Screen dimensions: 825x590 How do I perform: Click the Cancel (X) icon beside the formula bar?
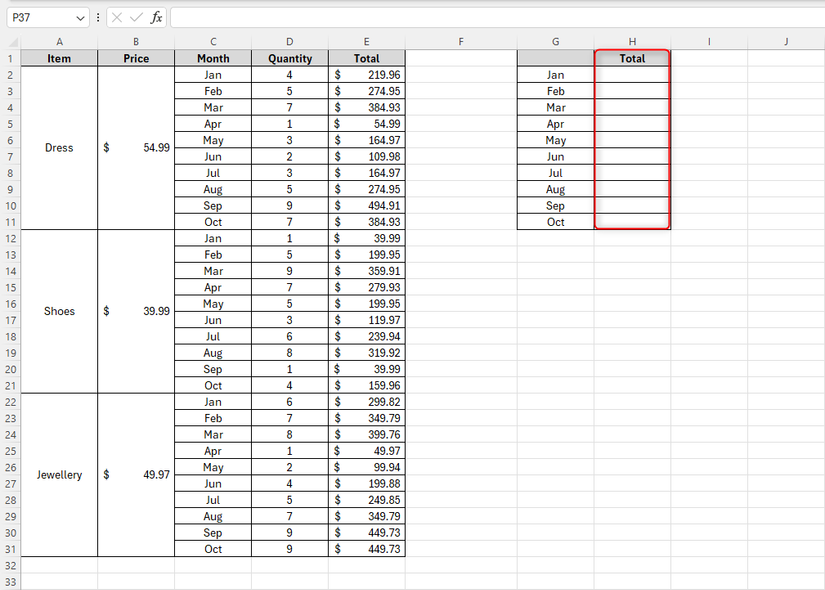click(117, 17)
